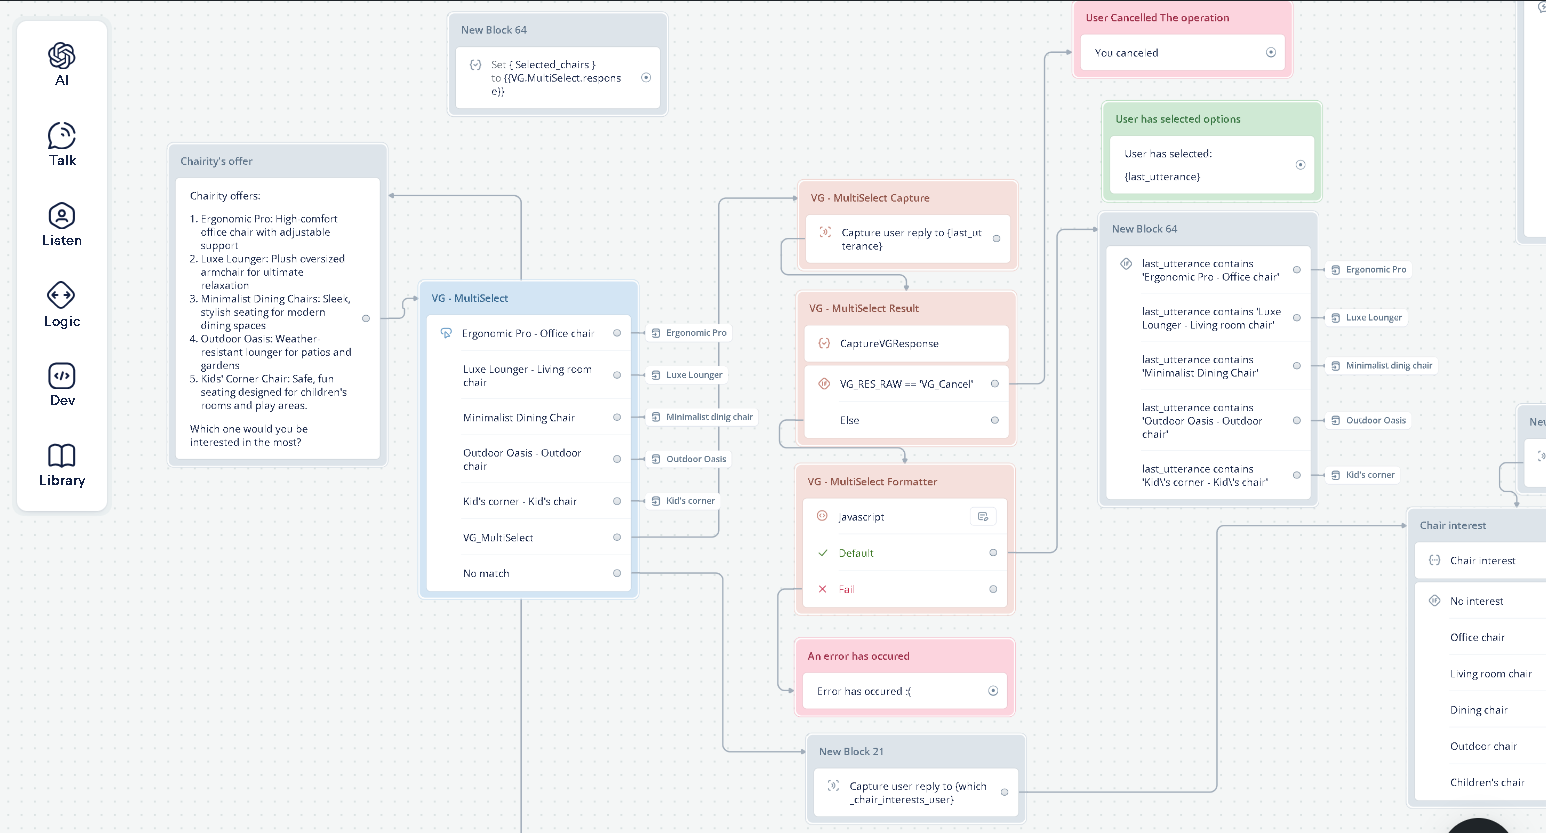Click the 'VG_Mult Select' row text
The image size is (1546, 833).
coord(498,537)
